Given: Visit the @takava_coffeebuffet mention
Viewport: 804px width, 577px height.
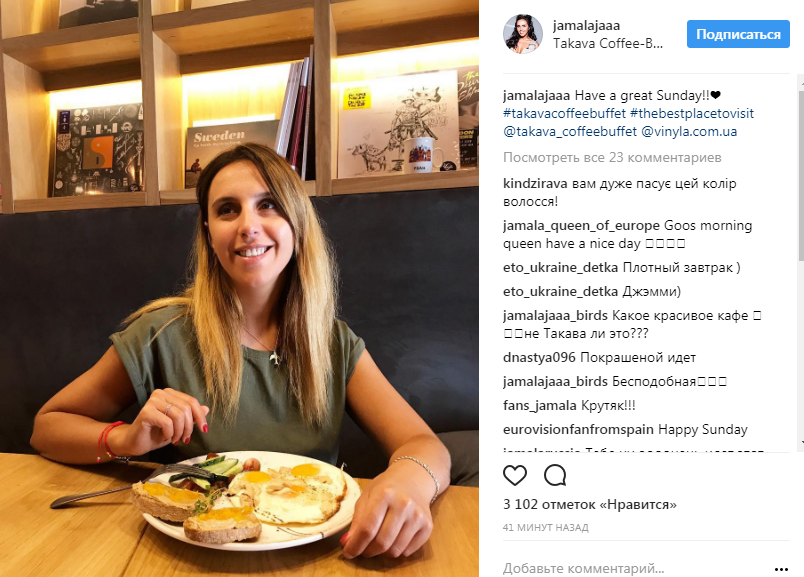Looking at the screenshot, I should tap(570, 131).
